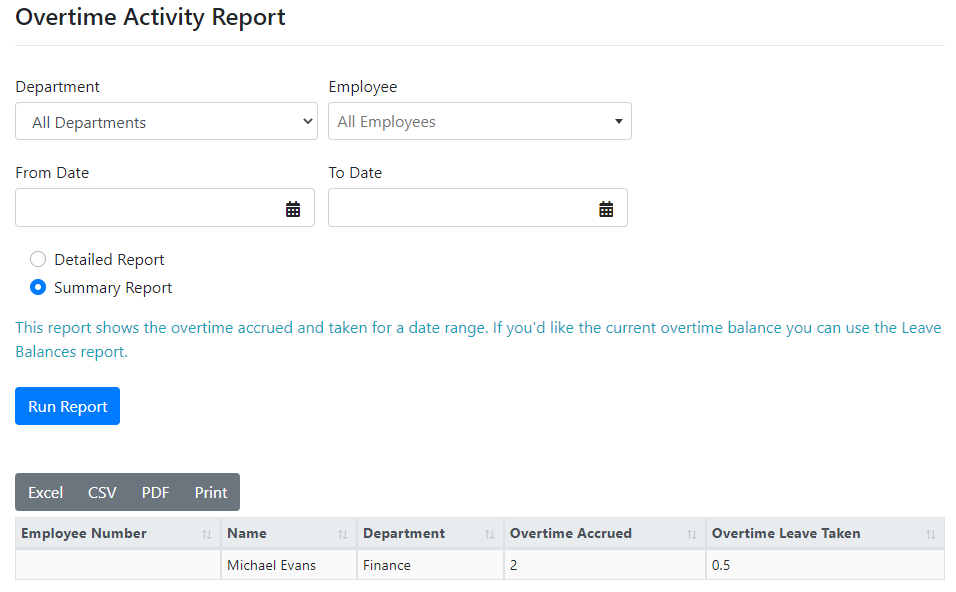The width and height of the screenshot is (956, 592).
Task: Open the To Date calendar picker
Action: (x=605, y=208)
